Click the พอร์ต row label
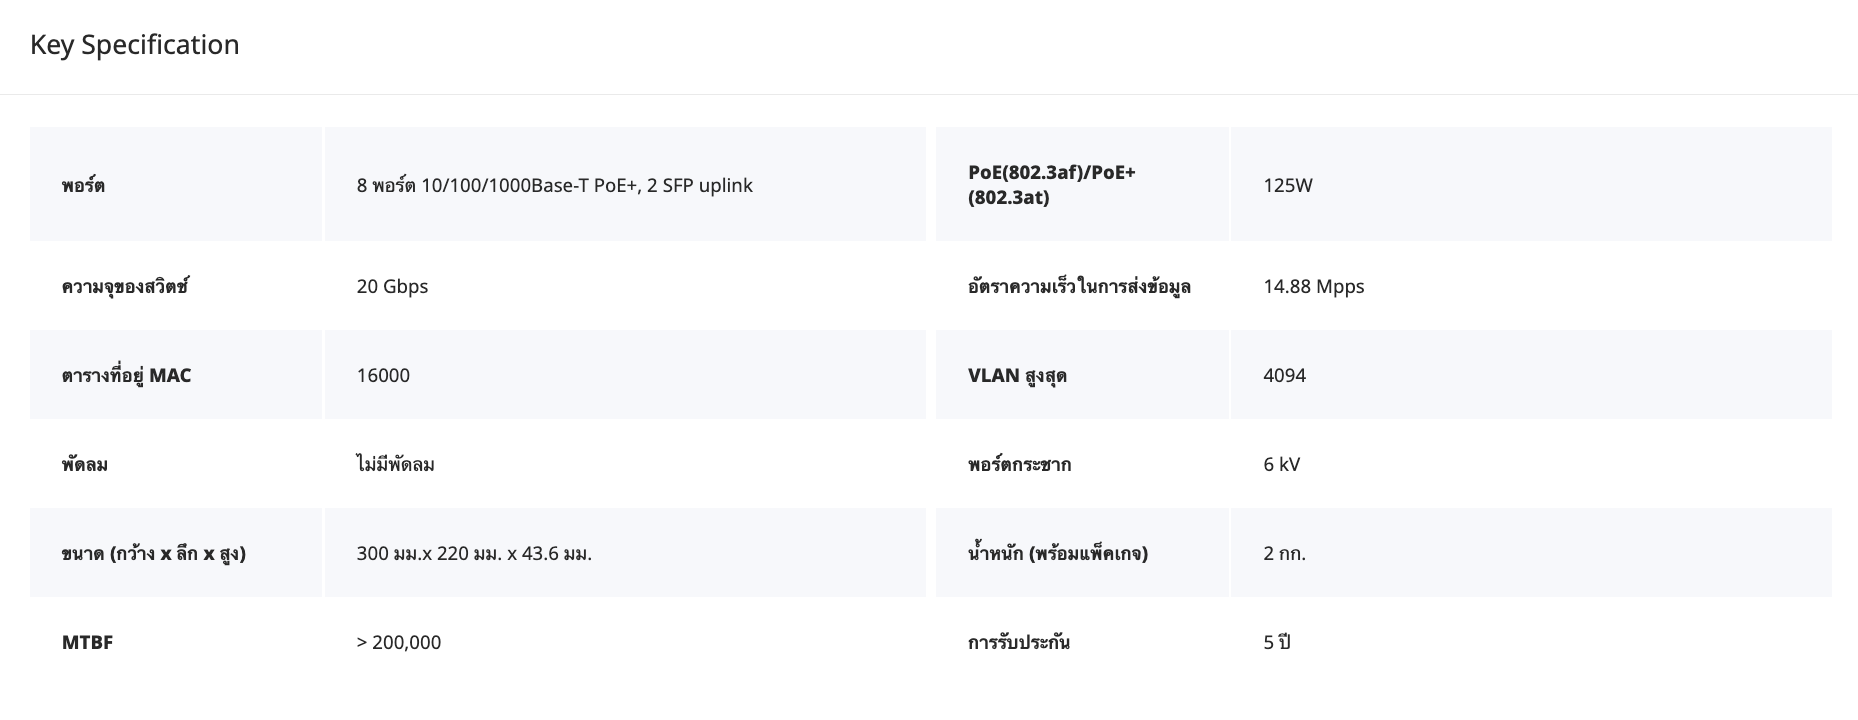 83,185
